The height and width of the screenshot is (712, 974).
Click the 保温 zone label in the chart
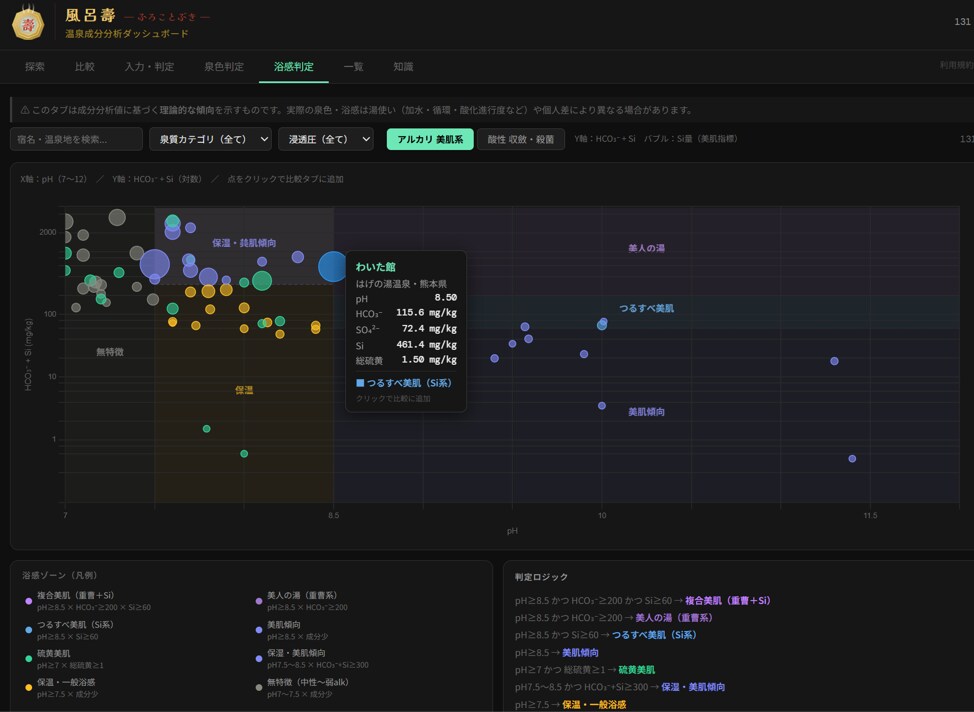(244, 390)
